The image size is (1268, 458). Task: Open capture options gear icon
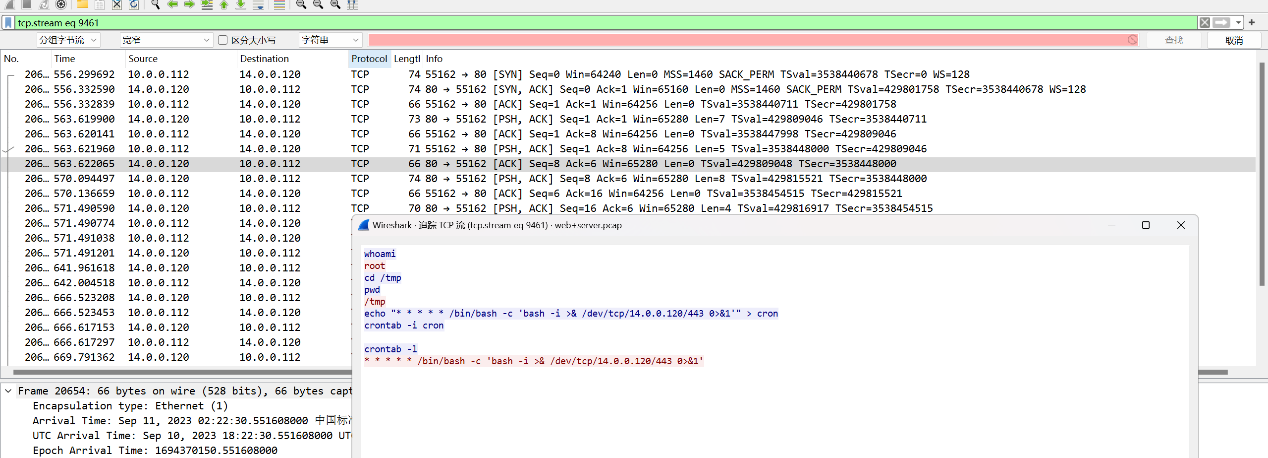pos(61,4)
